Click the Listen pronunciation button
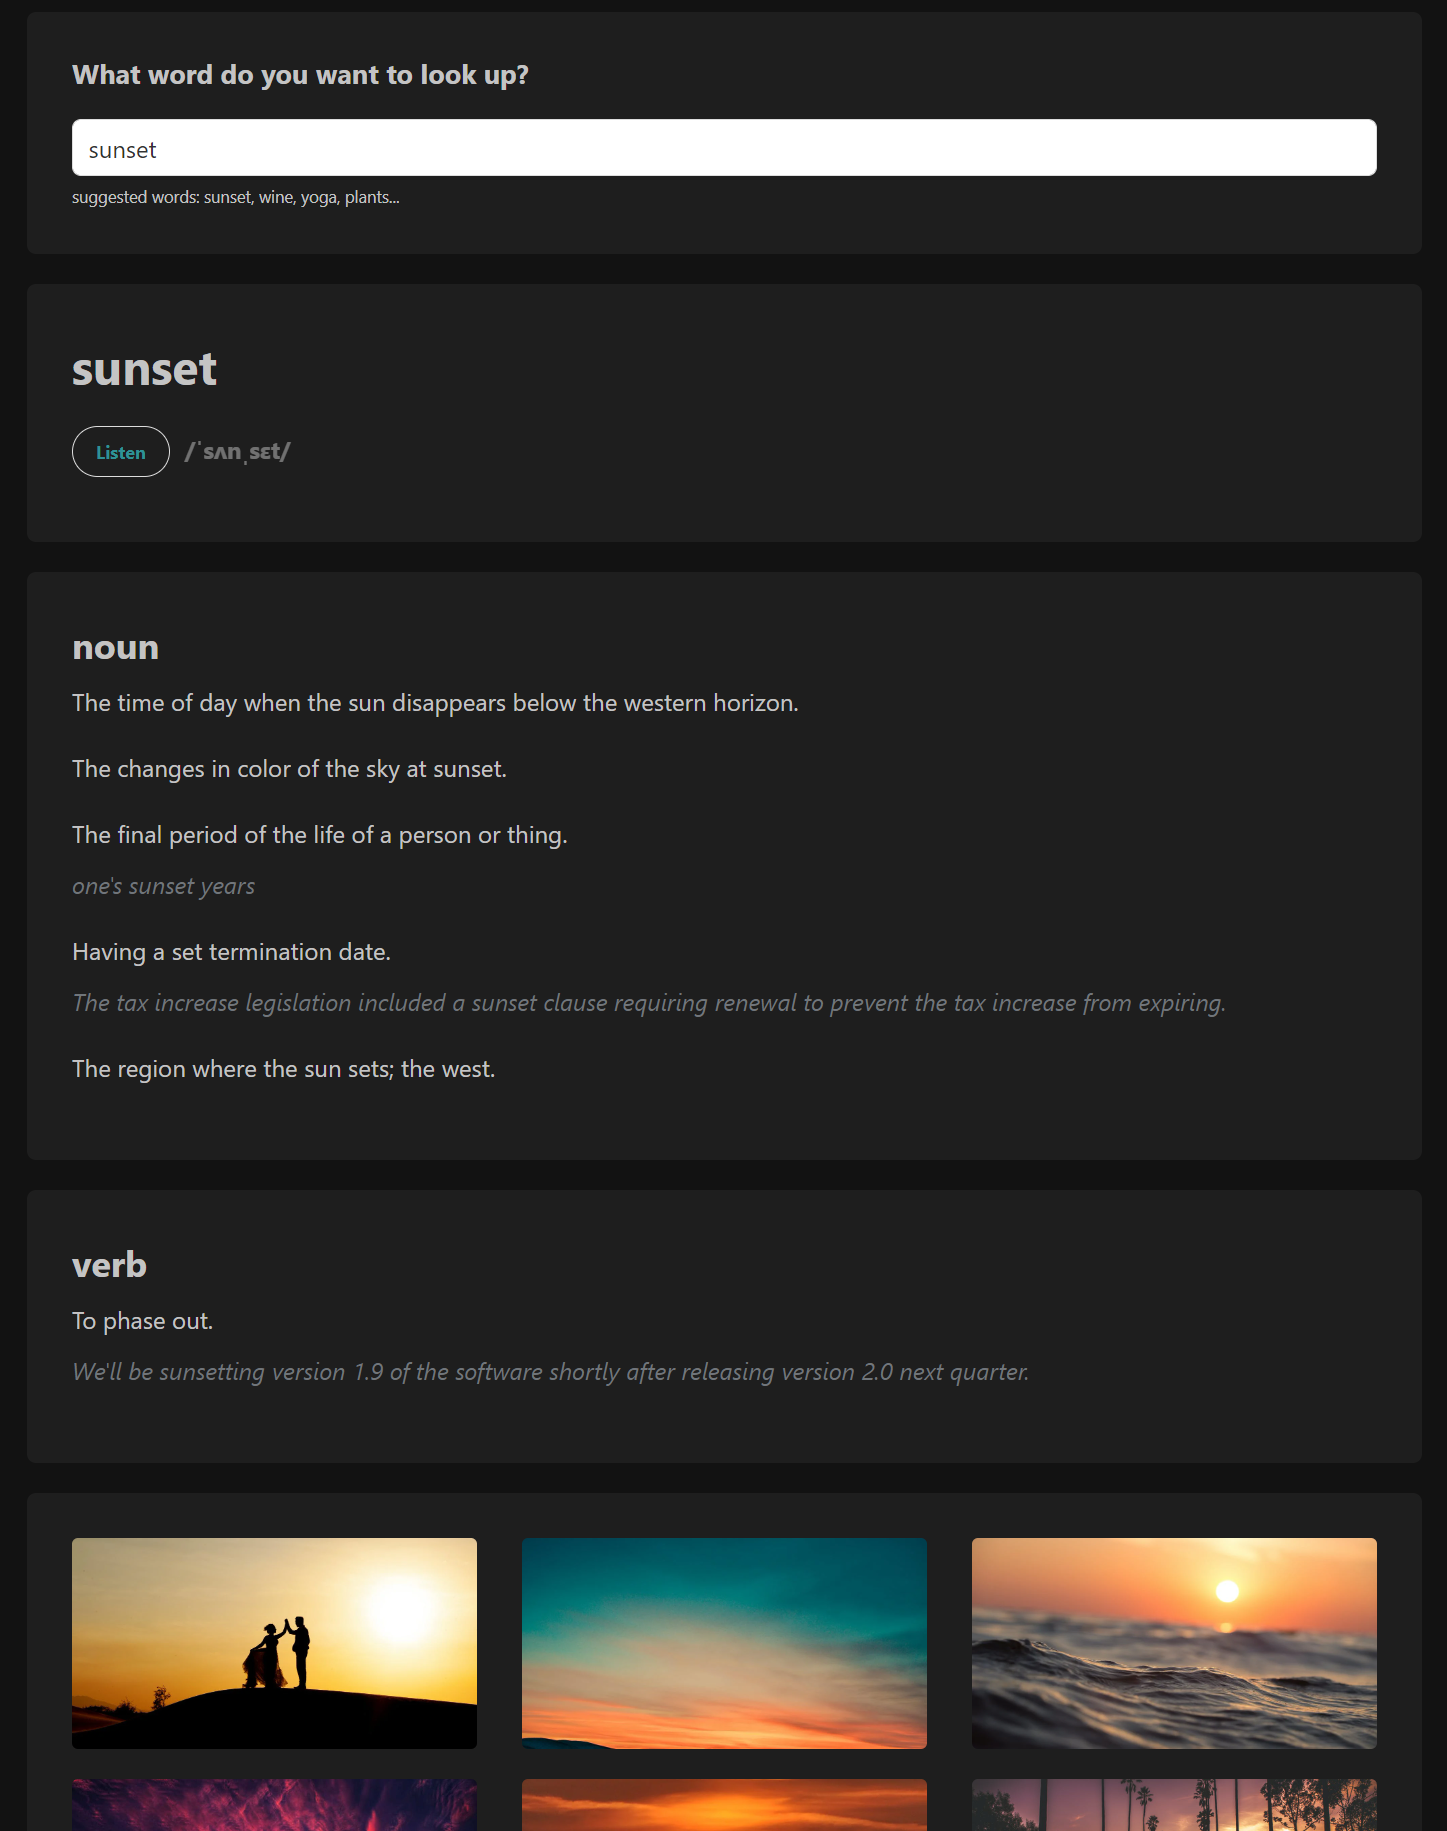Viewport: 1447px width, 1831px height. (121, 452)
